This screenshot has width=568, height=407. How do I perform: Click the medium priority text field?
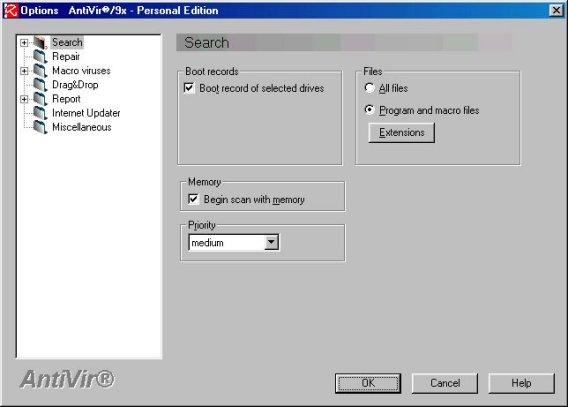point(227,242)
